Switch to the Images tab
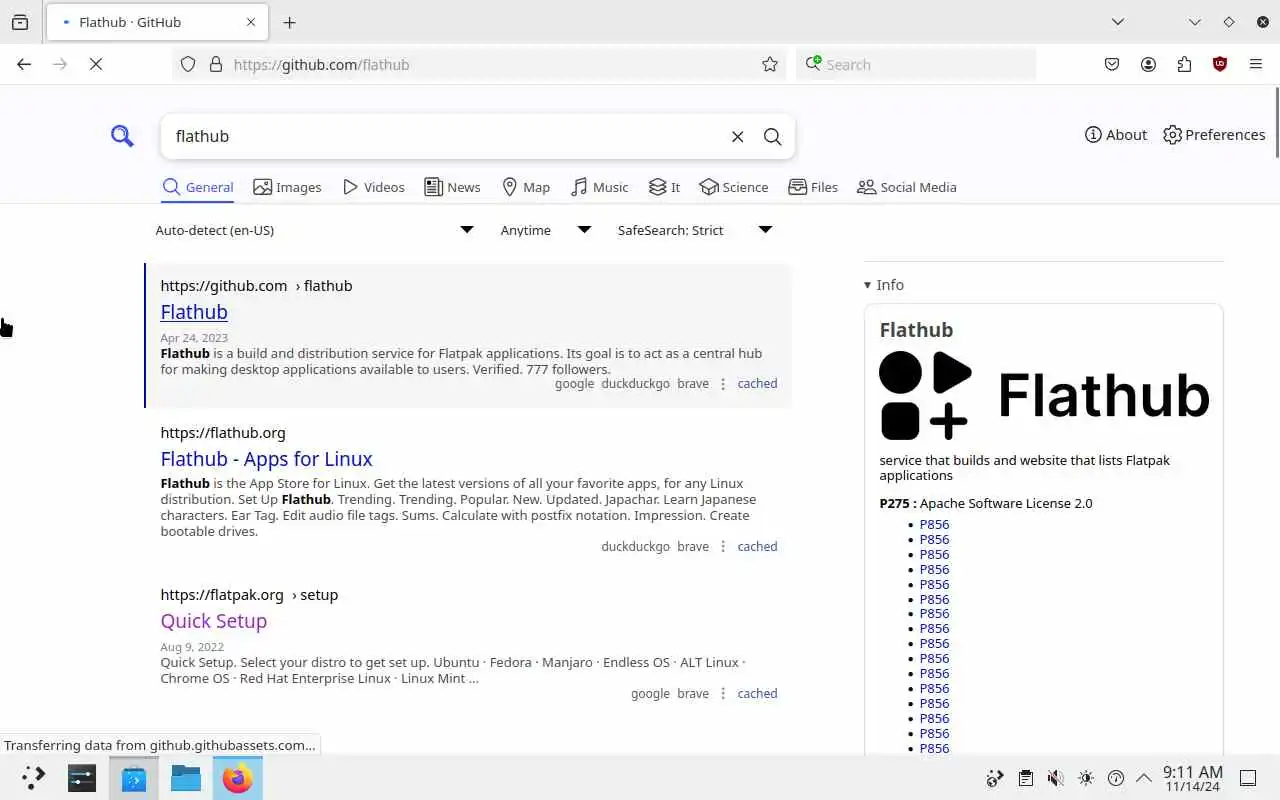 287,187
